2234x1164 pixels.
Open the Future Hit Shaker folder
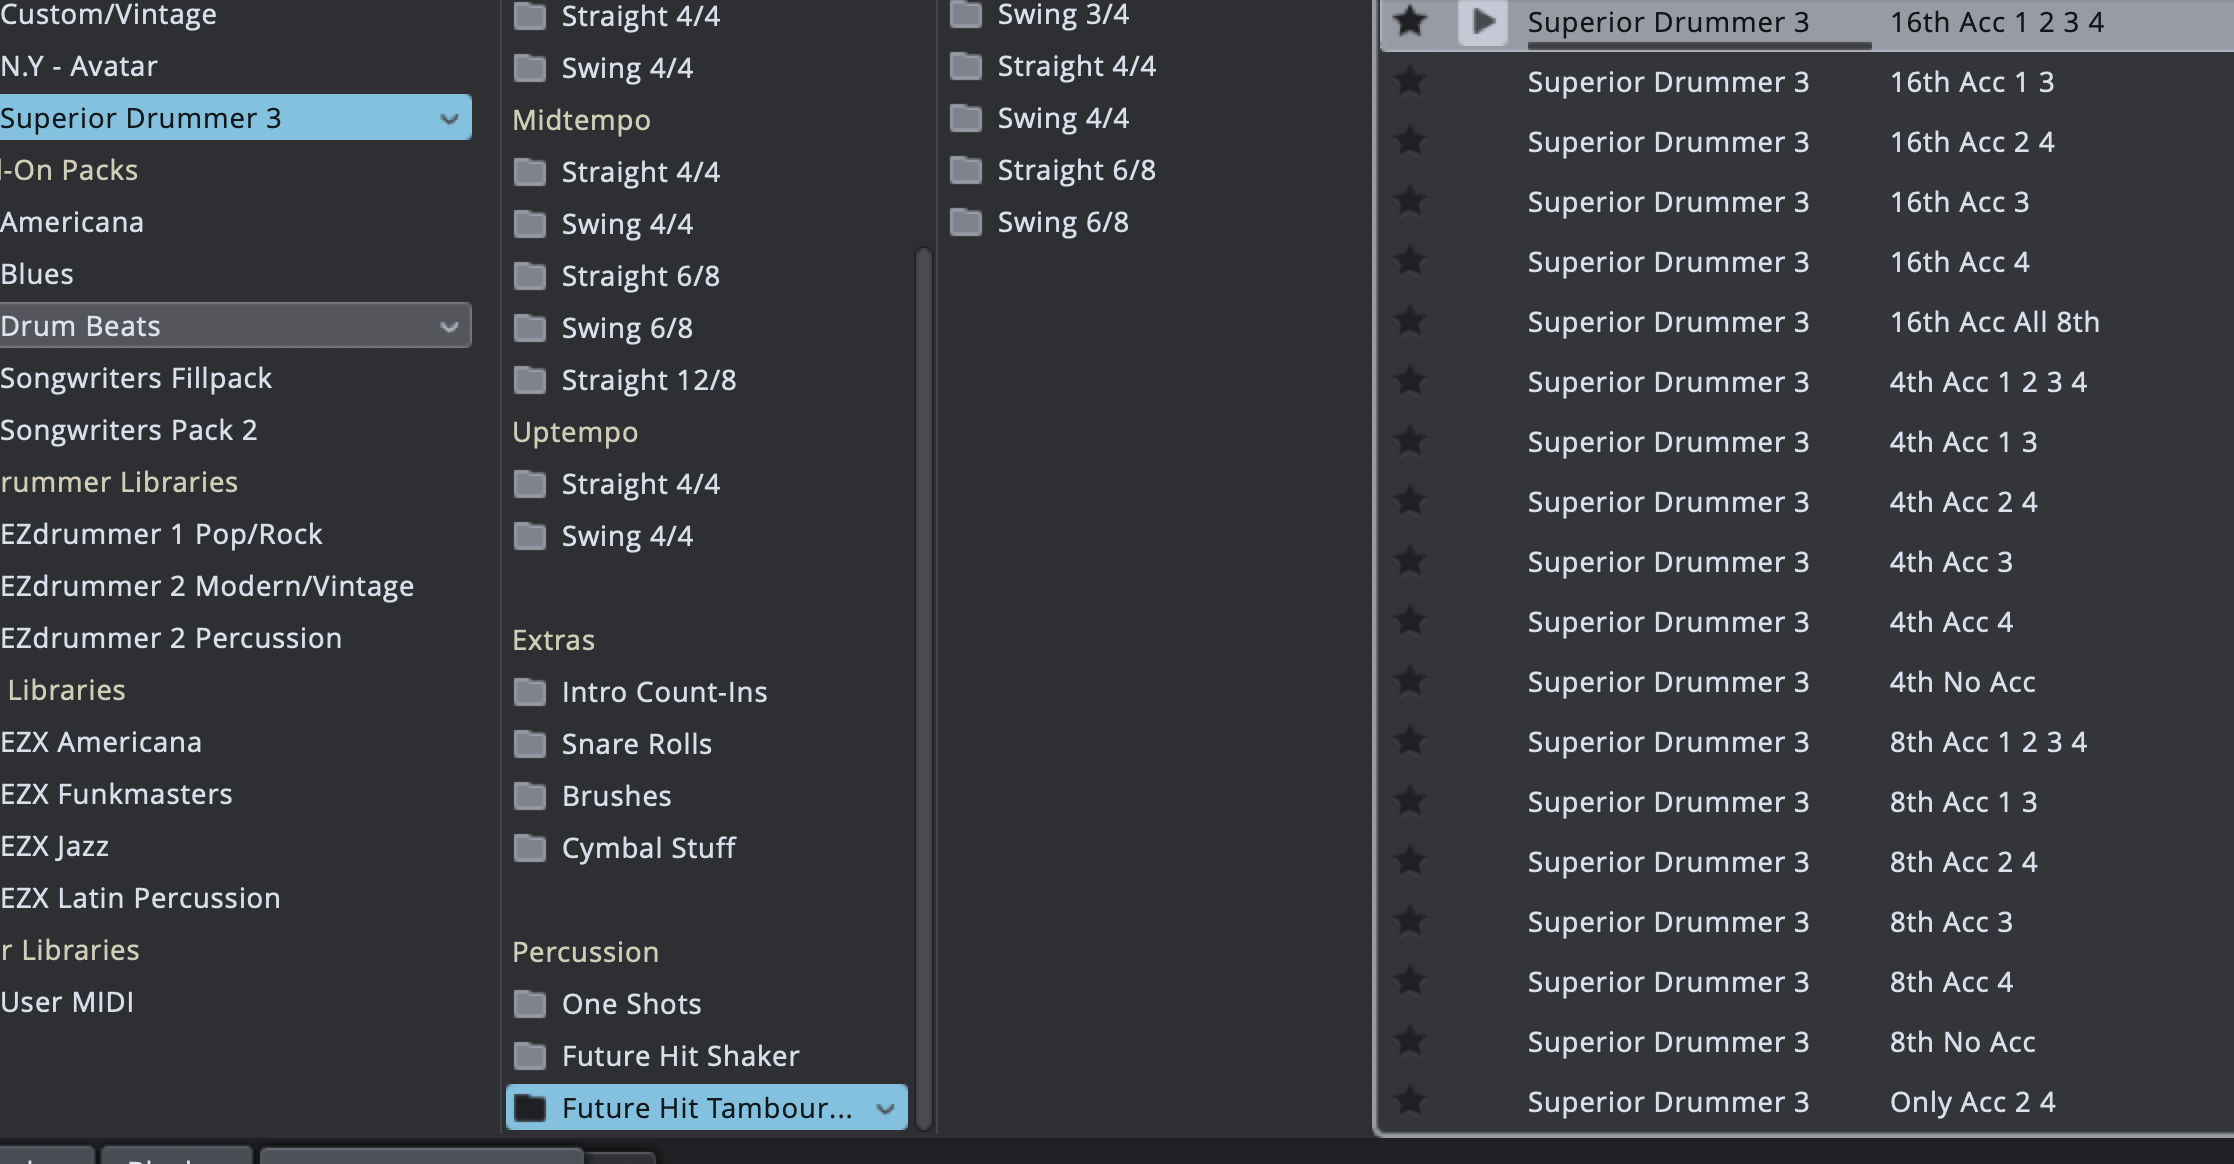tap(656, 1056)
